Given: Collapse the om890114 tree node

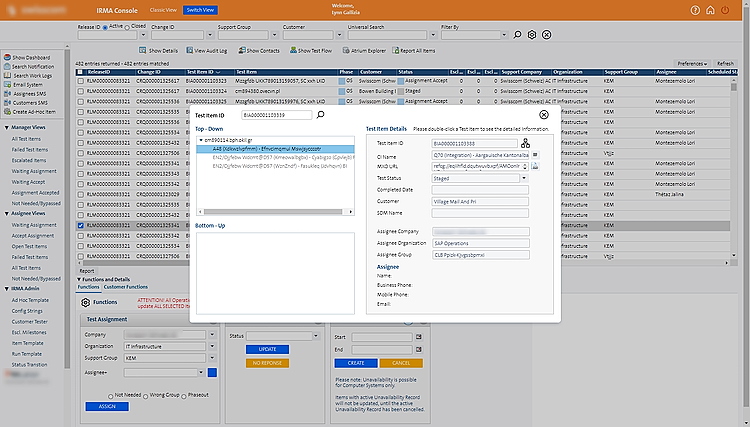Looking at the screenshot, I should click(203, 140).
